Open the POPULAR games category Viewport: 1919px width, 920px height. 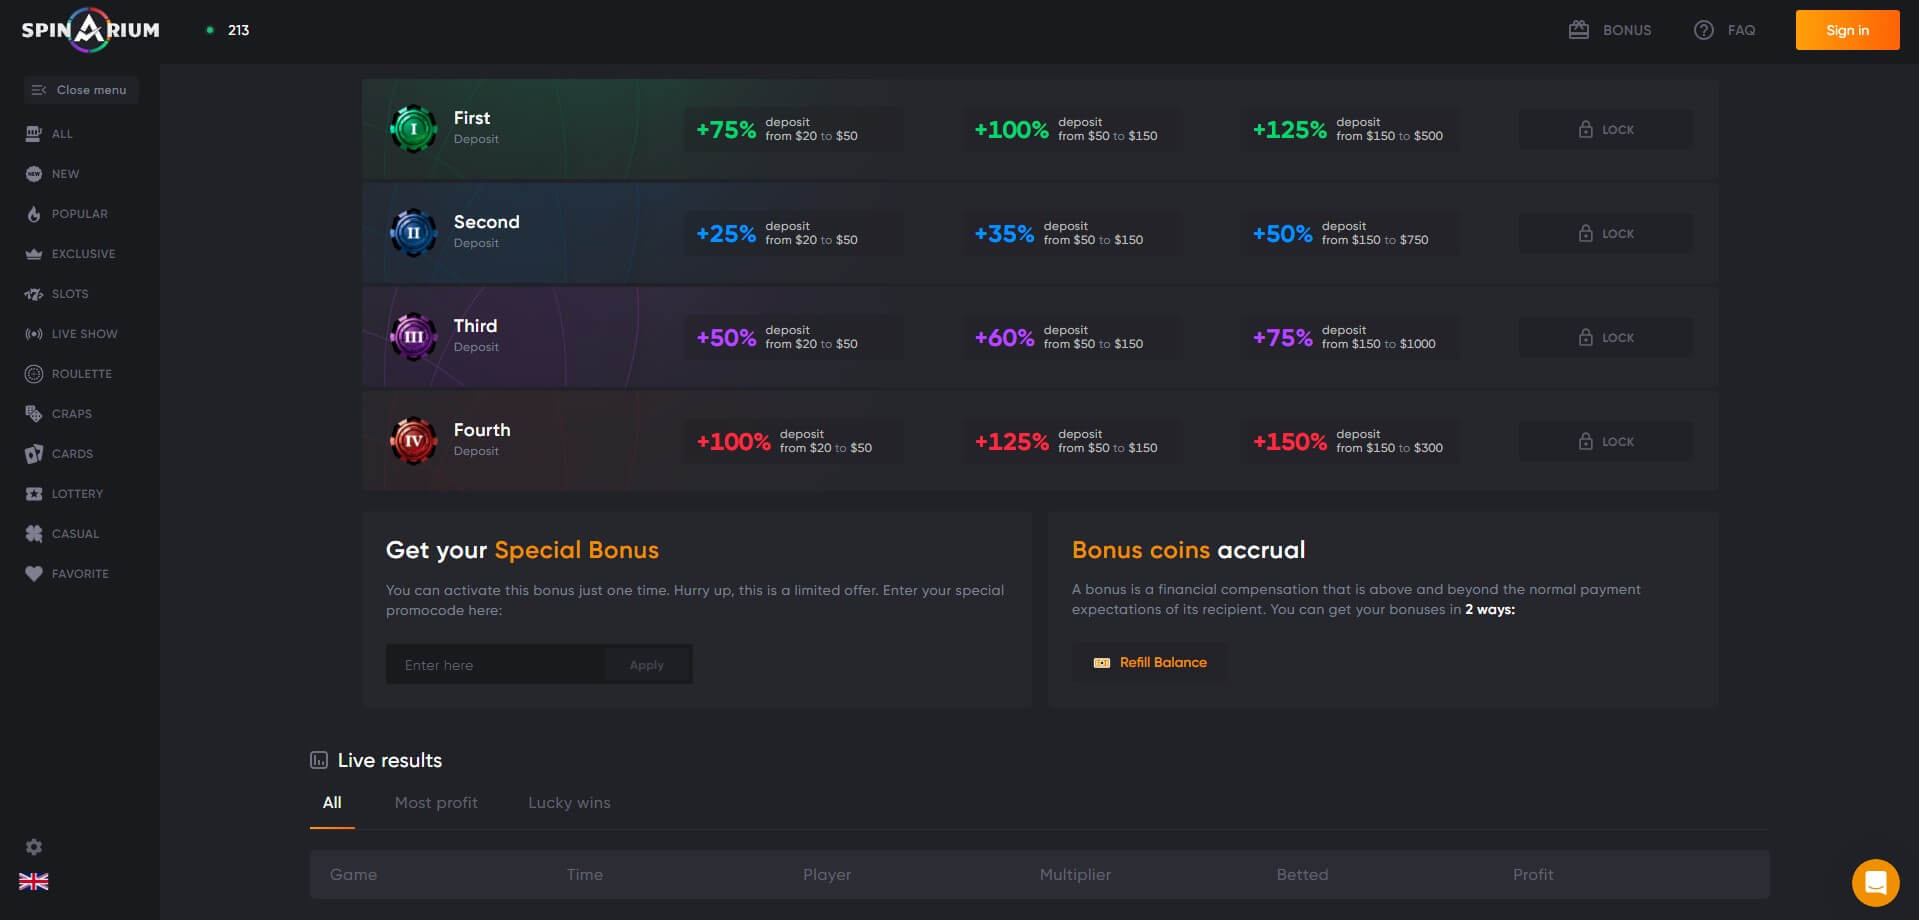pos(67,214)
